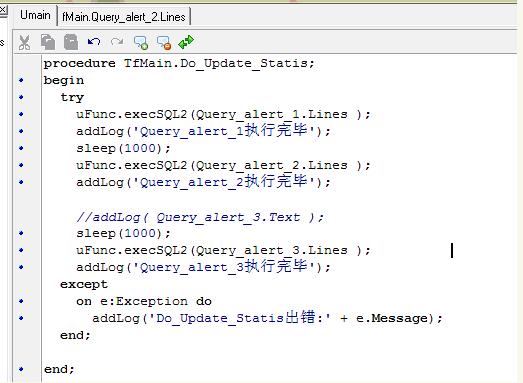
Task: Click the Paste clipboard icon
Action: [x=71, y=42]
